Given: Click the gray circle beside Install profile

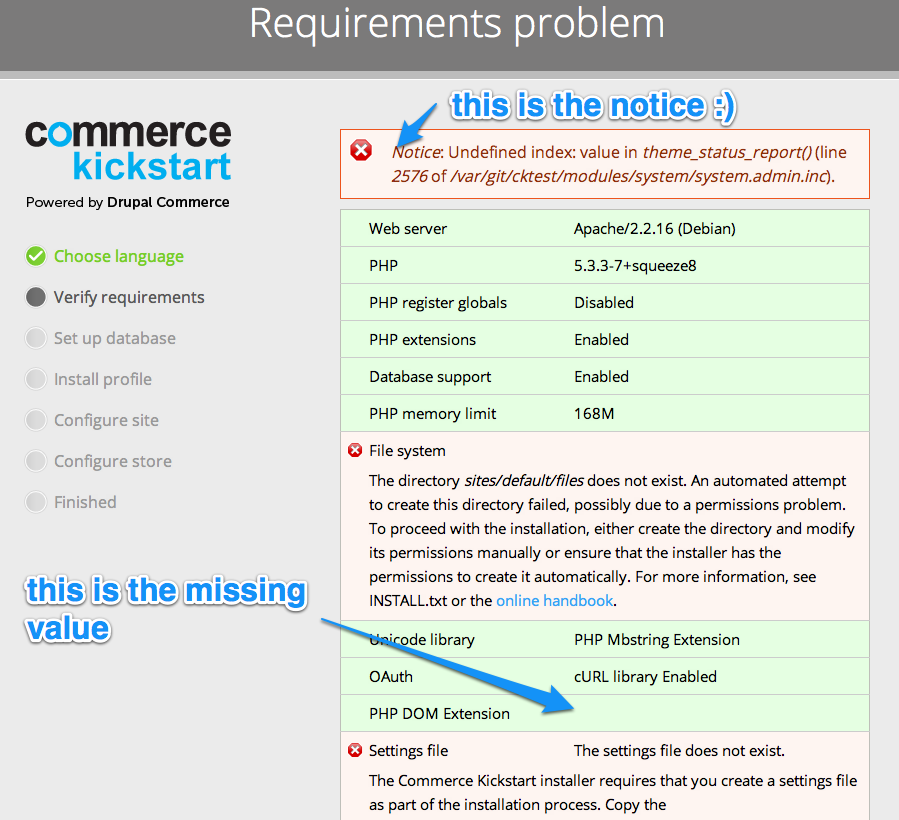Looking at the screenshot, I should 36,379.
